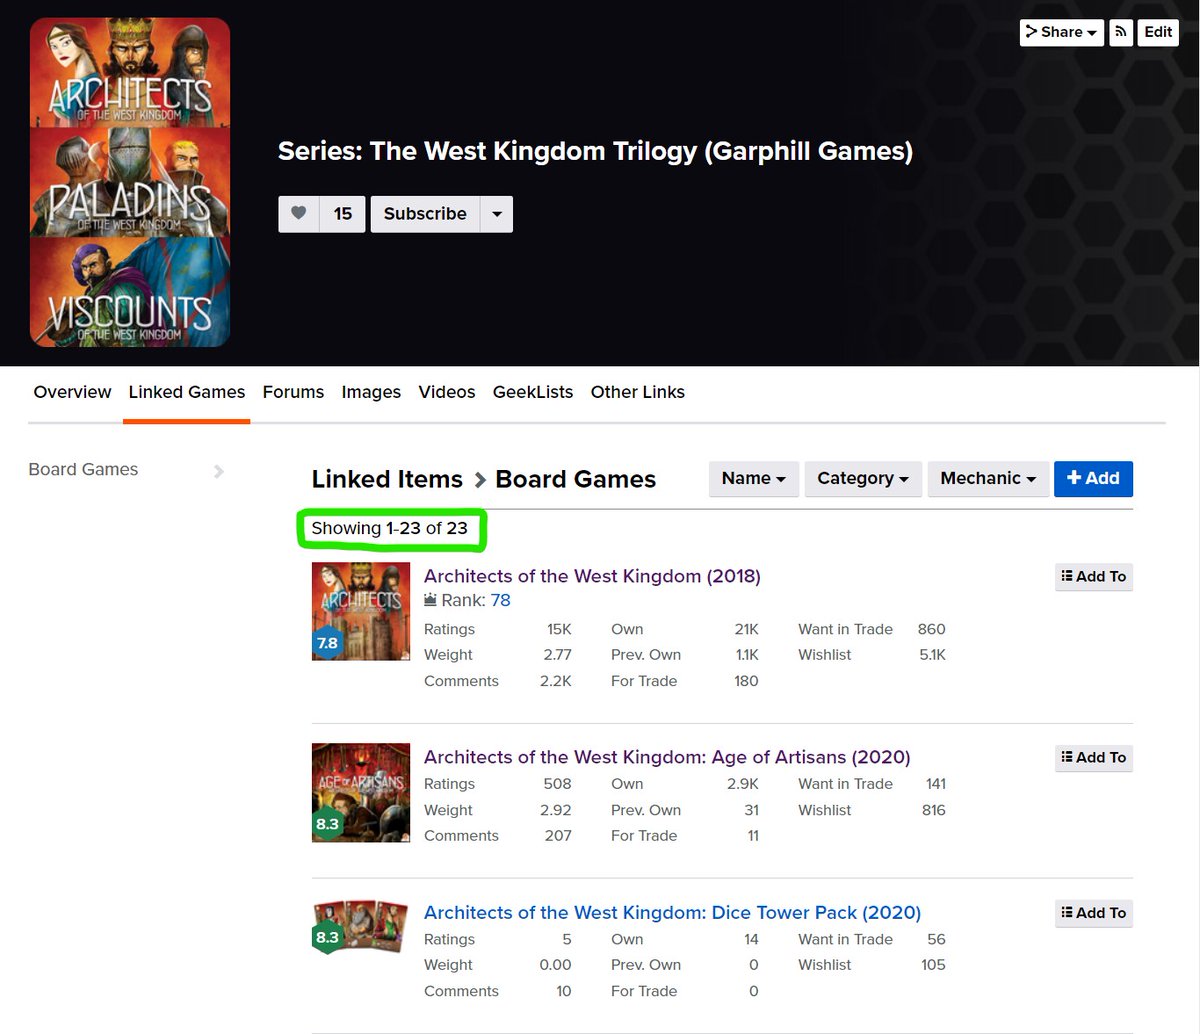Viewport: 1200px width, 1034px height.
Task: Open Architects of the West Kingdom (2018) link
Action: tap(592, 576)
